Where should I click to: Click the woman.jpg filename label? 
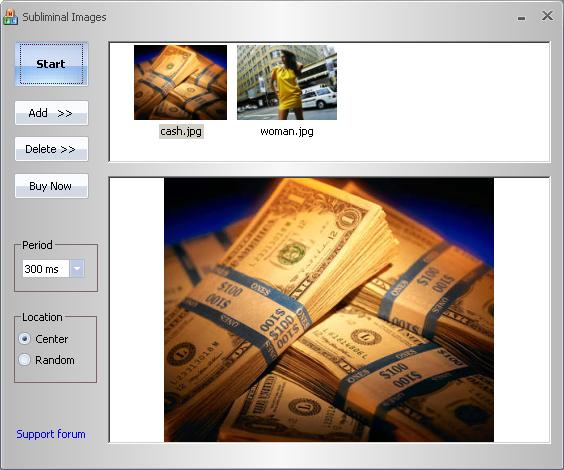(x=287, y=132)
